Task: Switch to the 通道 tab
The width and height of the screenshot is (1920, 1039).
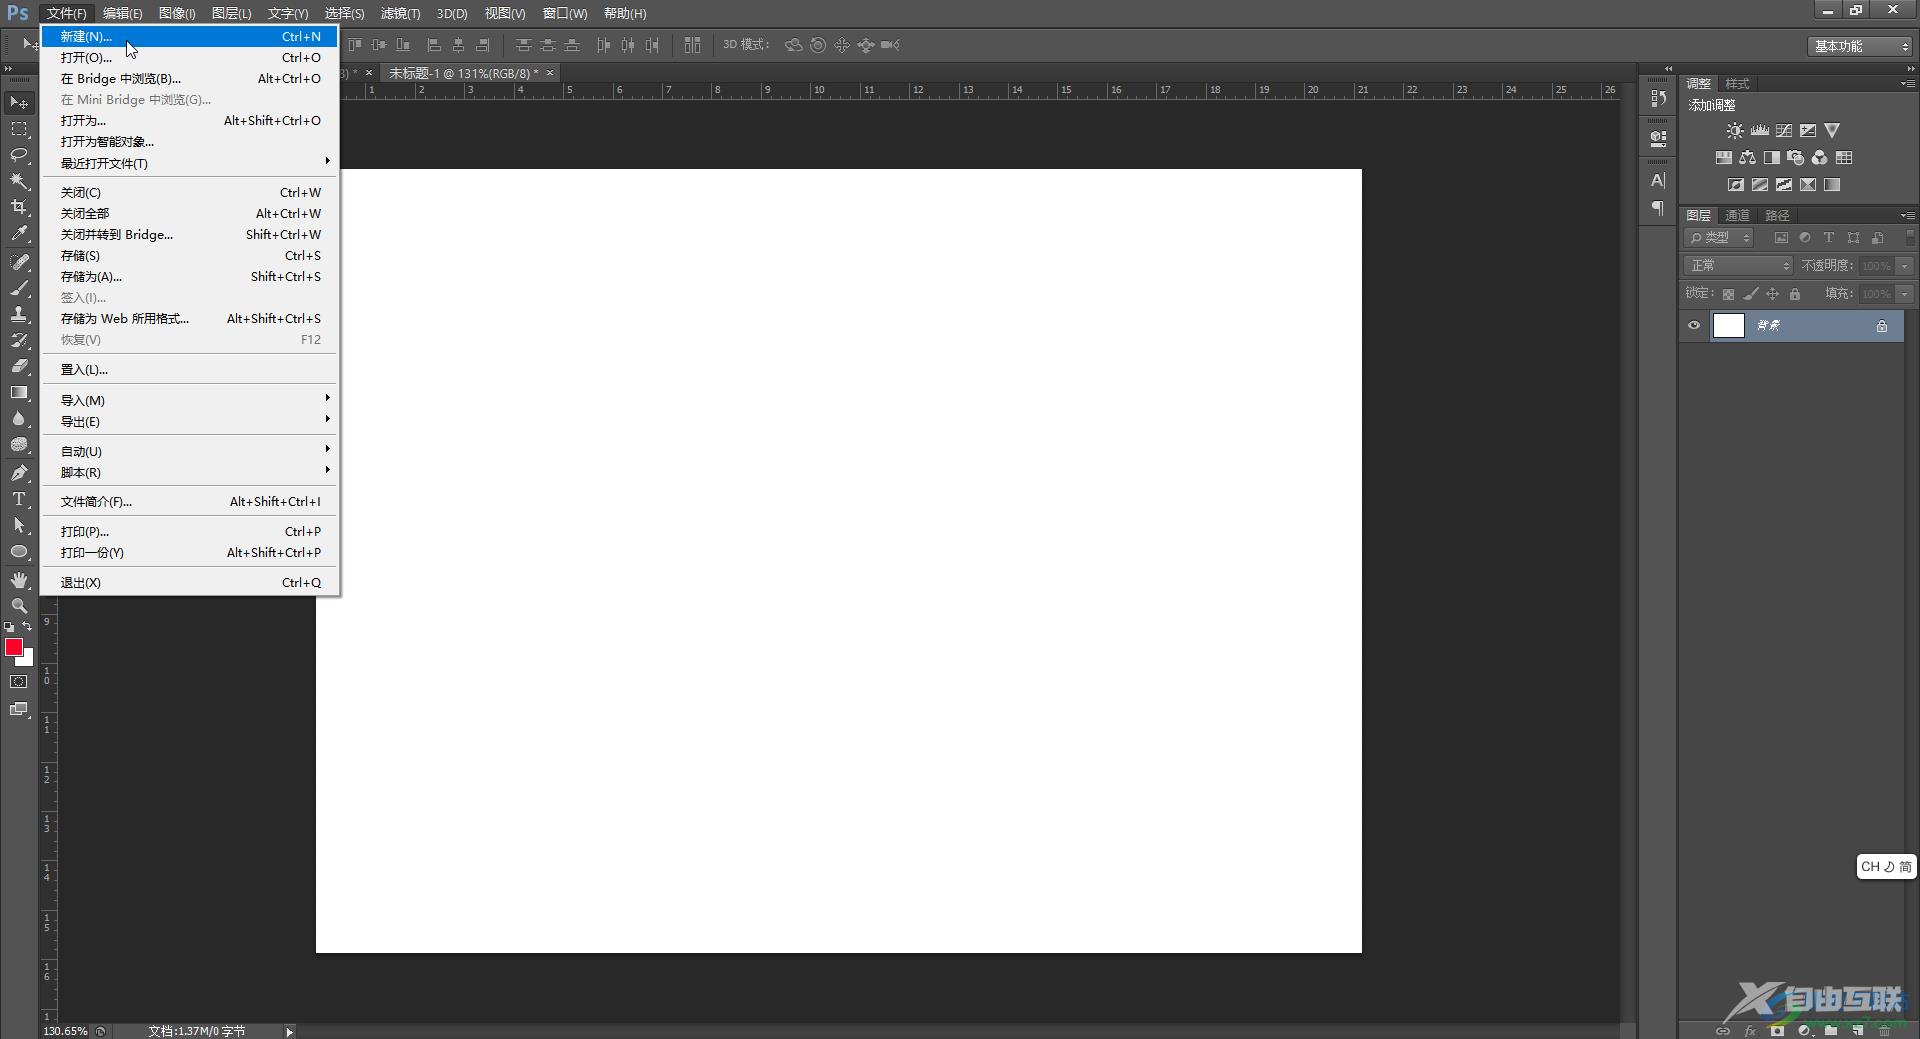Action: (1738, 215)
